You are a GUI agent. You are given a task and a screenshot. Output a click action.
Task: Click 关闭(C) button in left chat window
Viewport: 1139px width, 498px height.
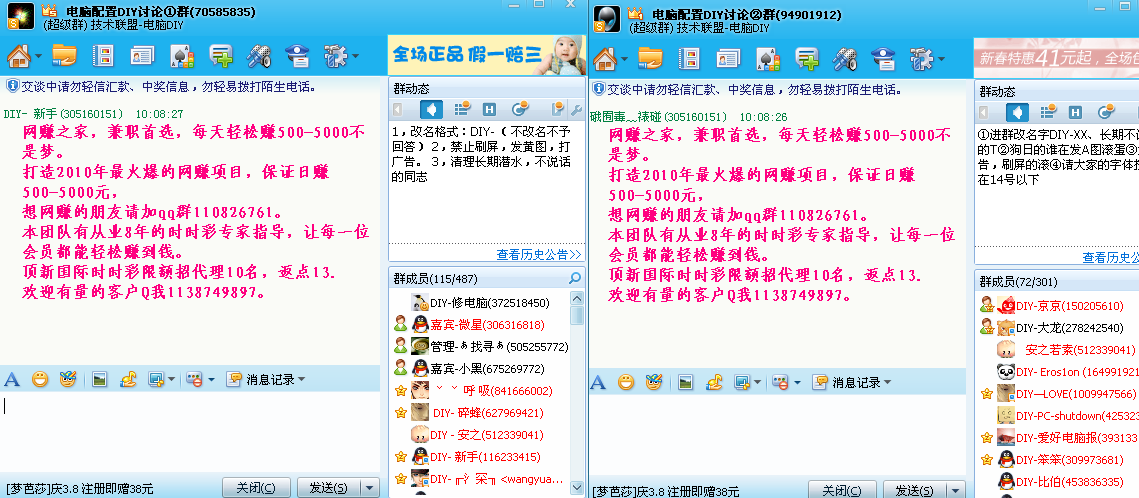point(256,488)
